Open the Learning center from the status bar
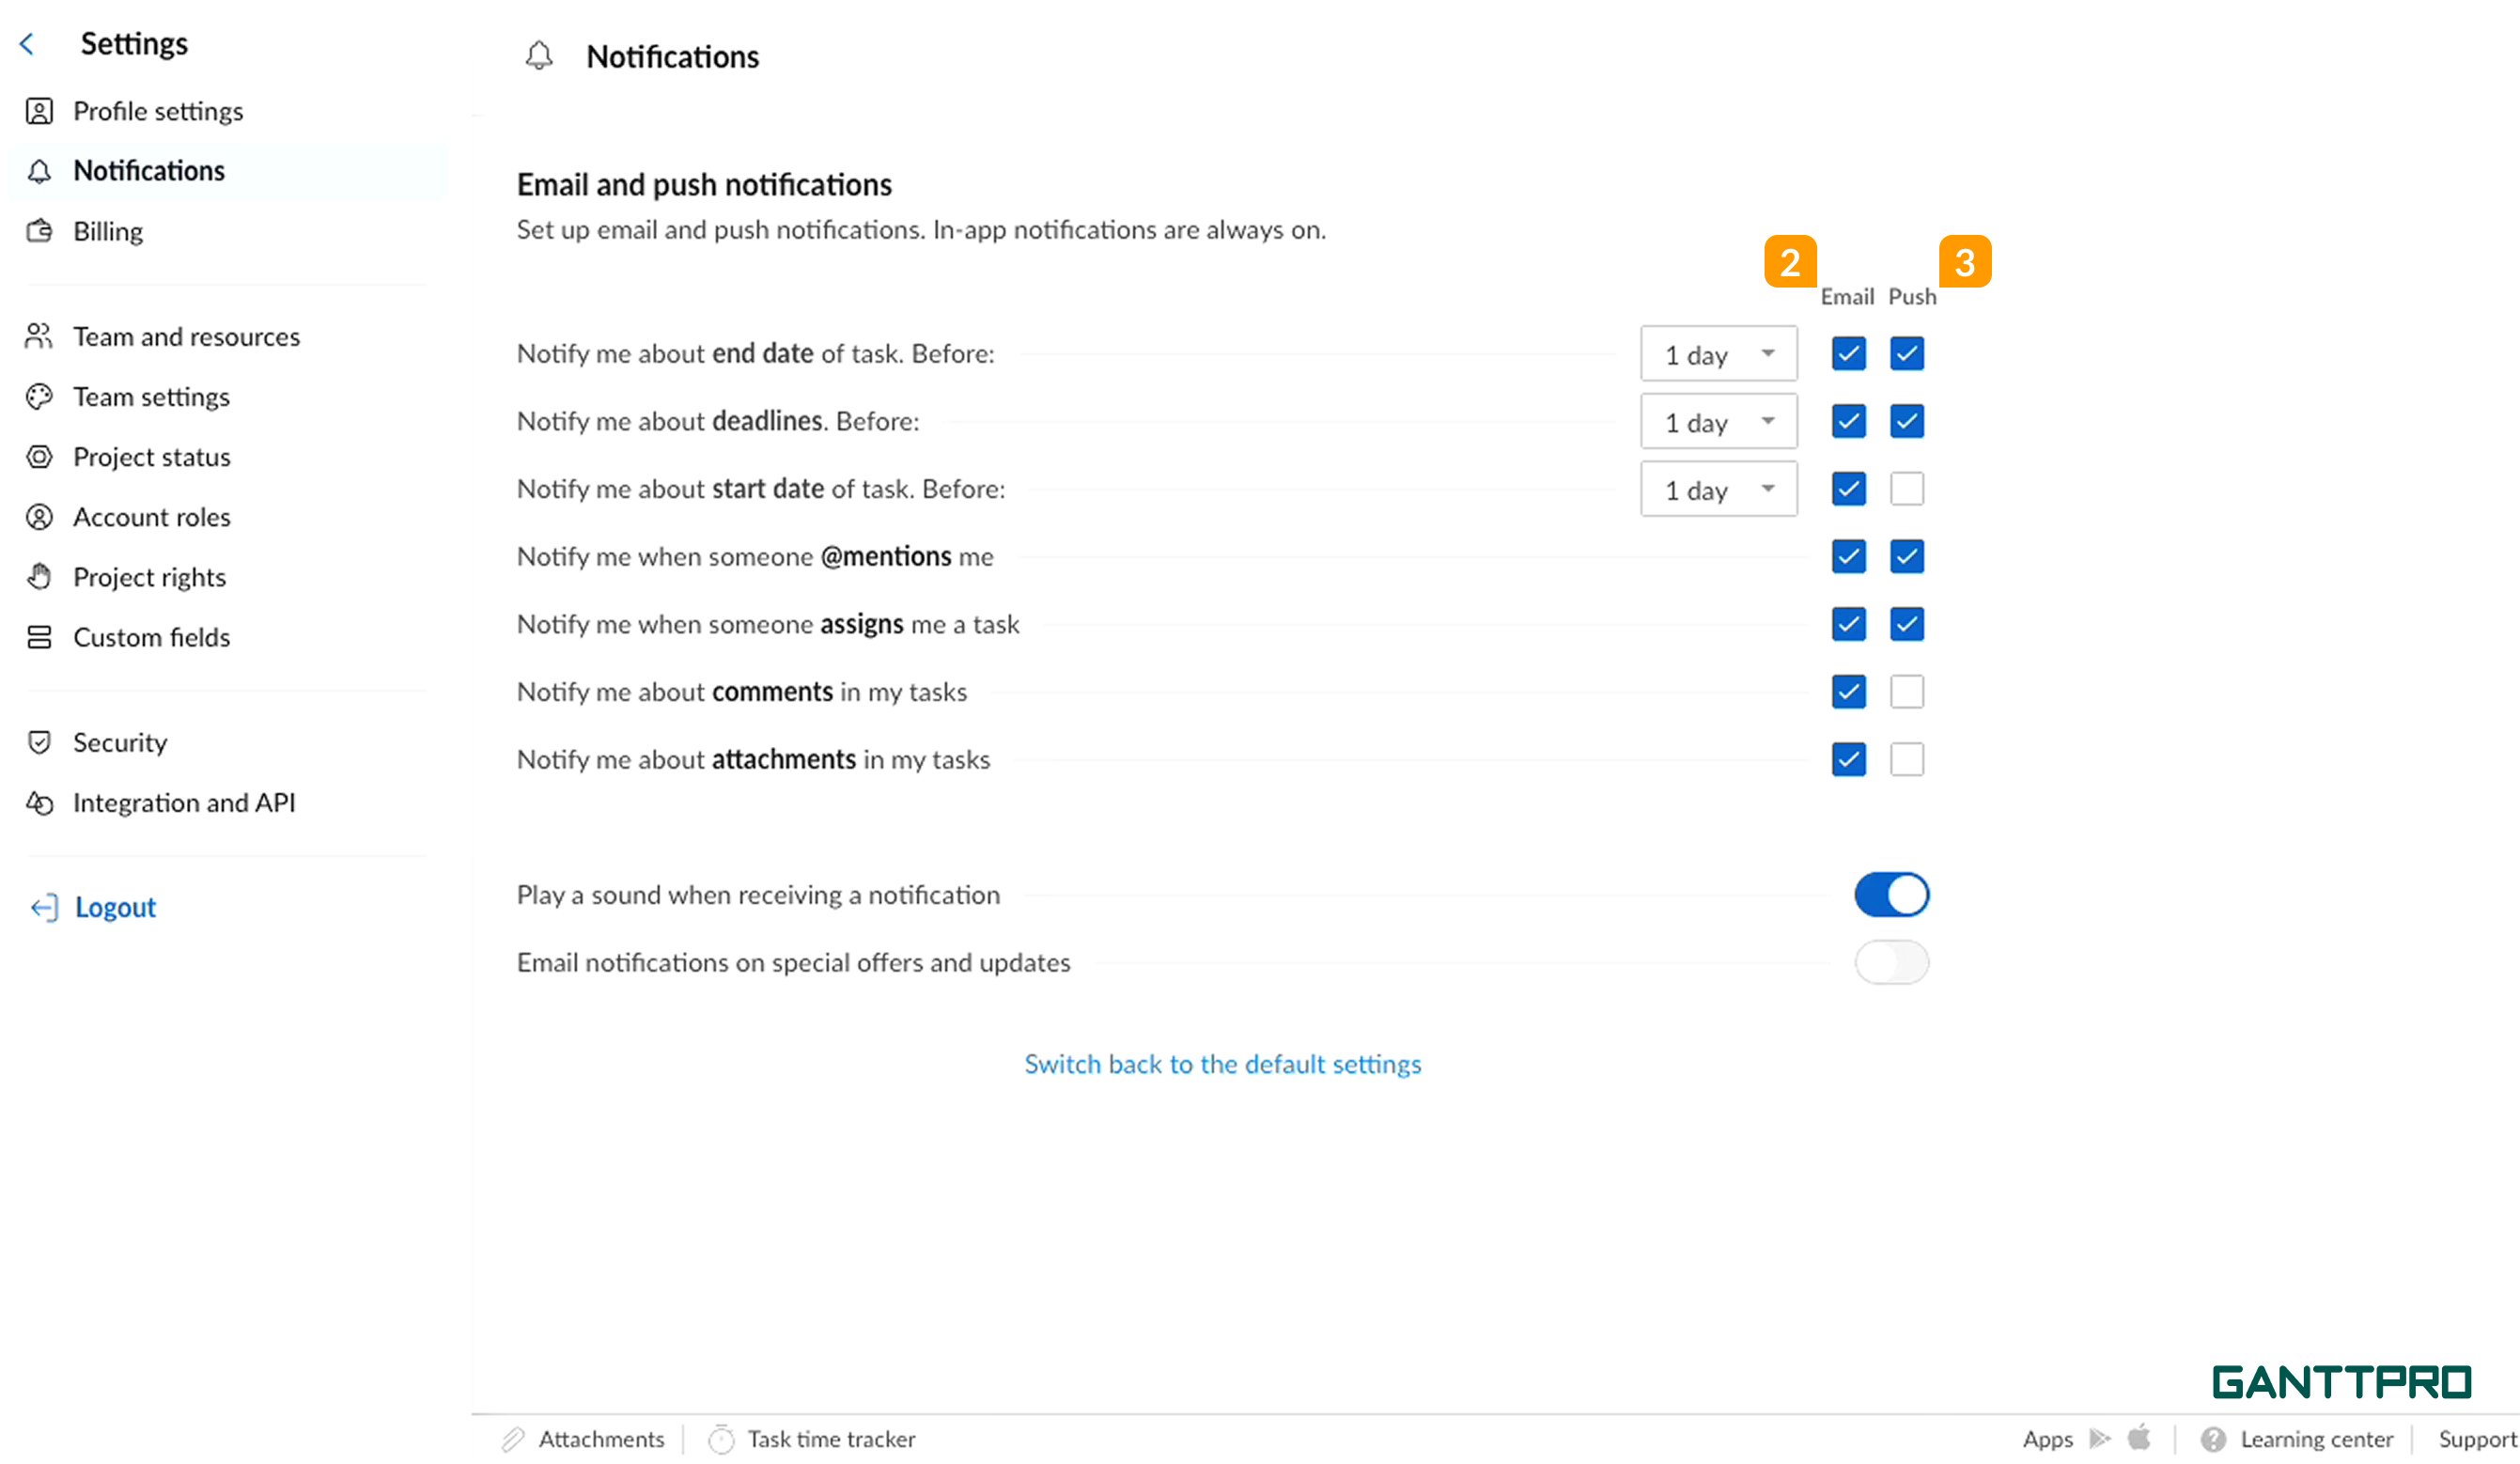Image resolution: width=2520 pixels, height=1464 pixels. [2314, 1438]
